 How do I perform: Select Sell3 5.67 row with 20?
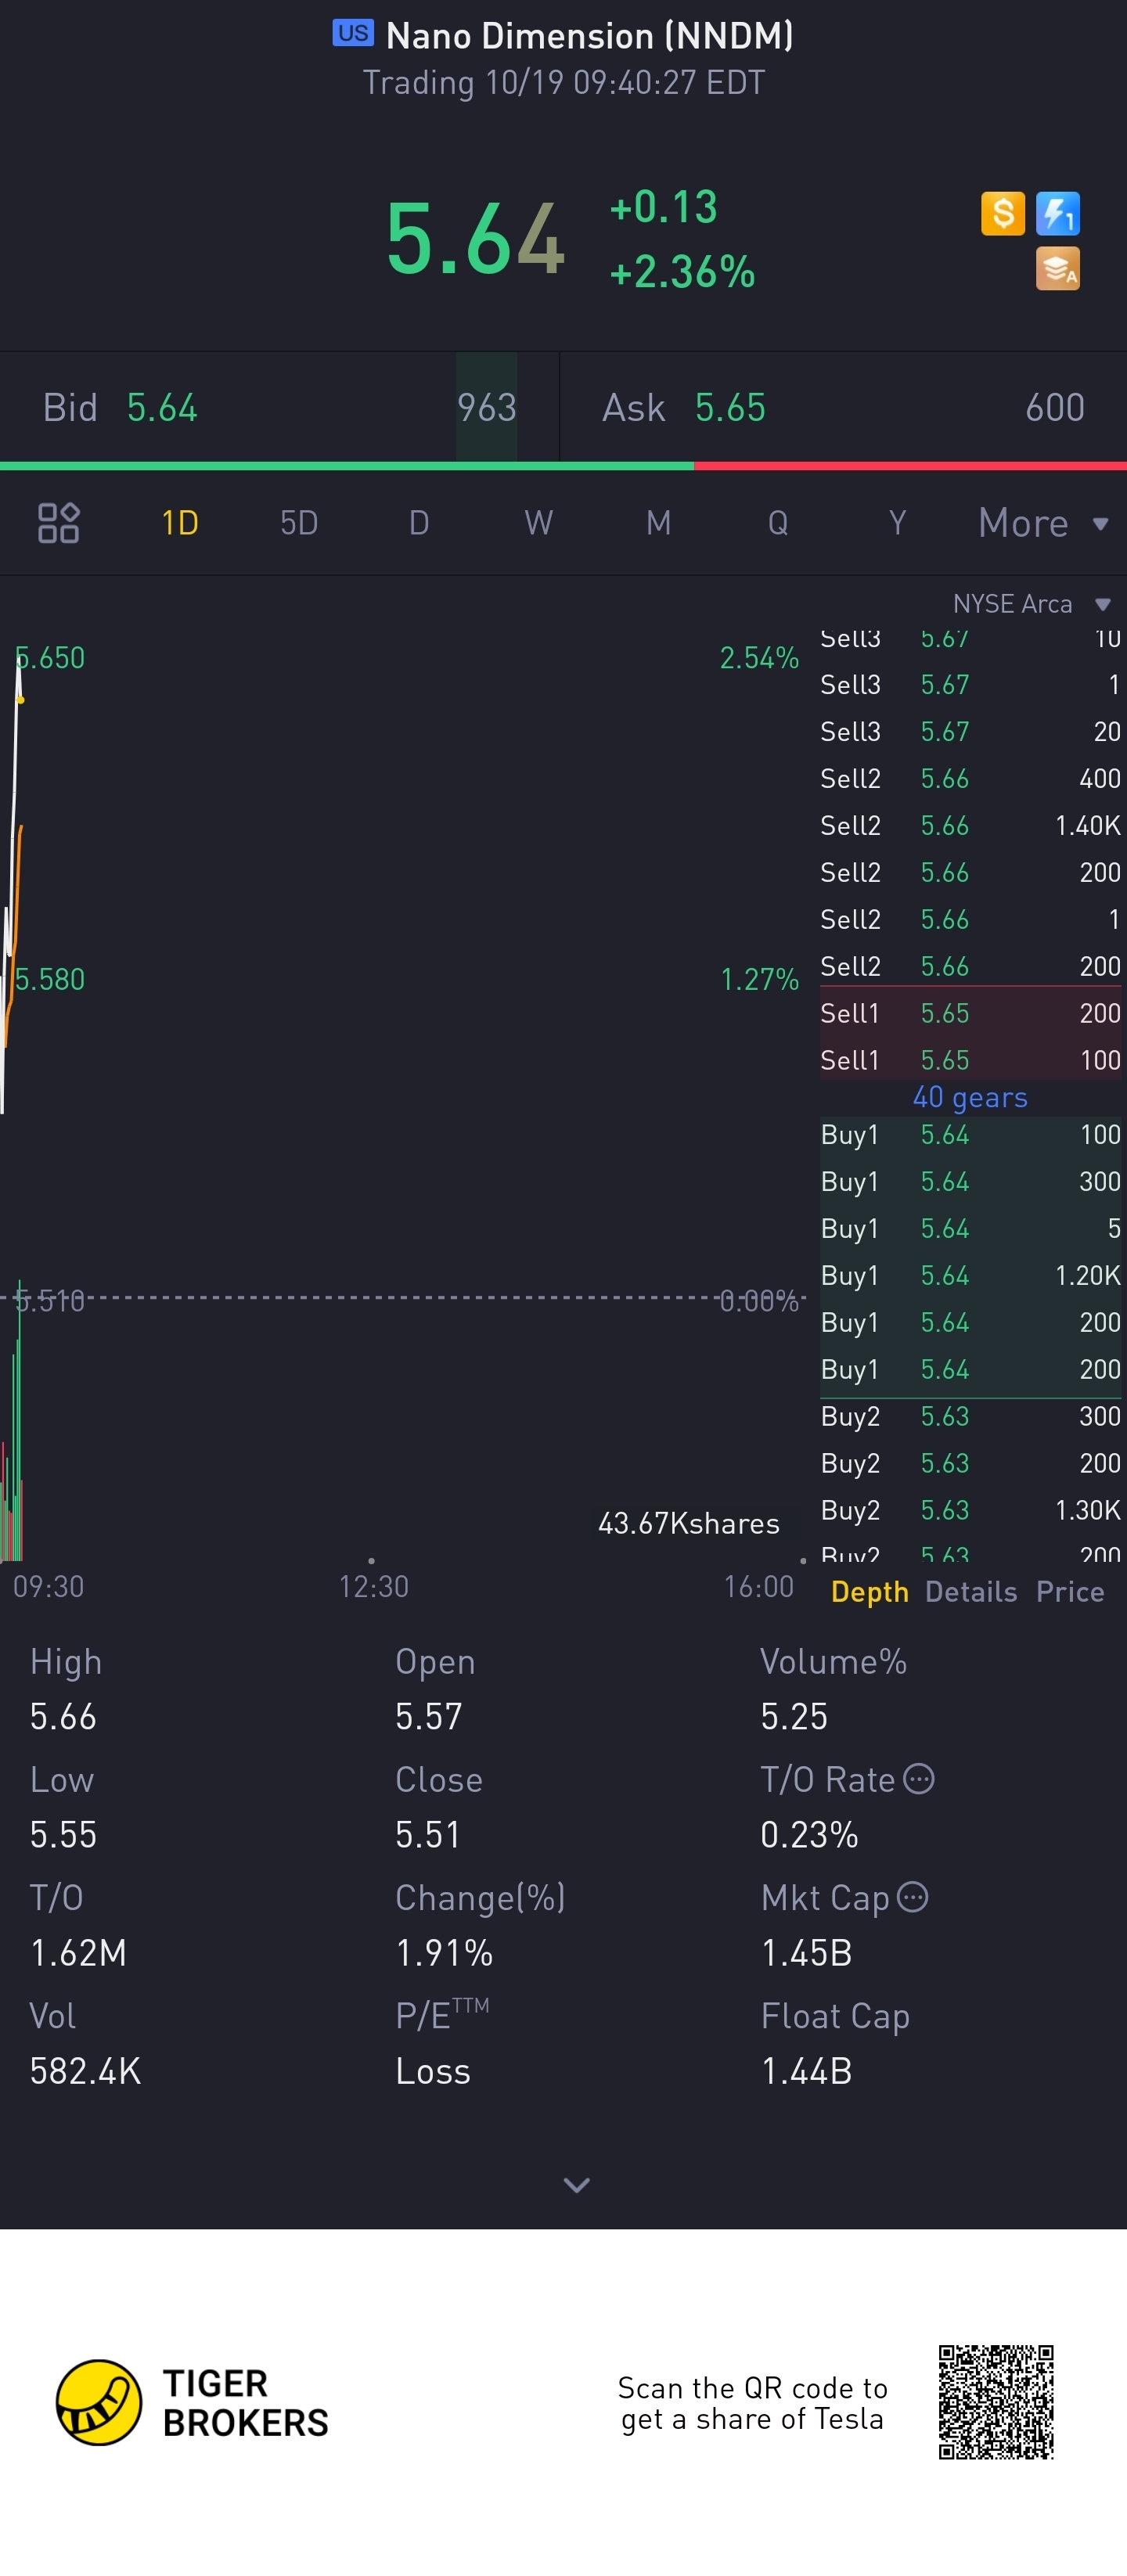click(x=970, y=731)
